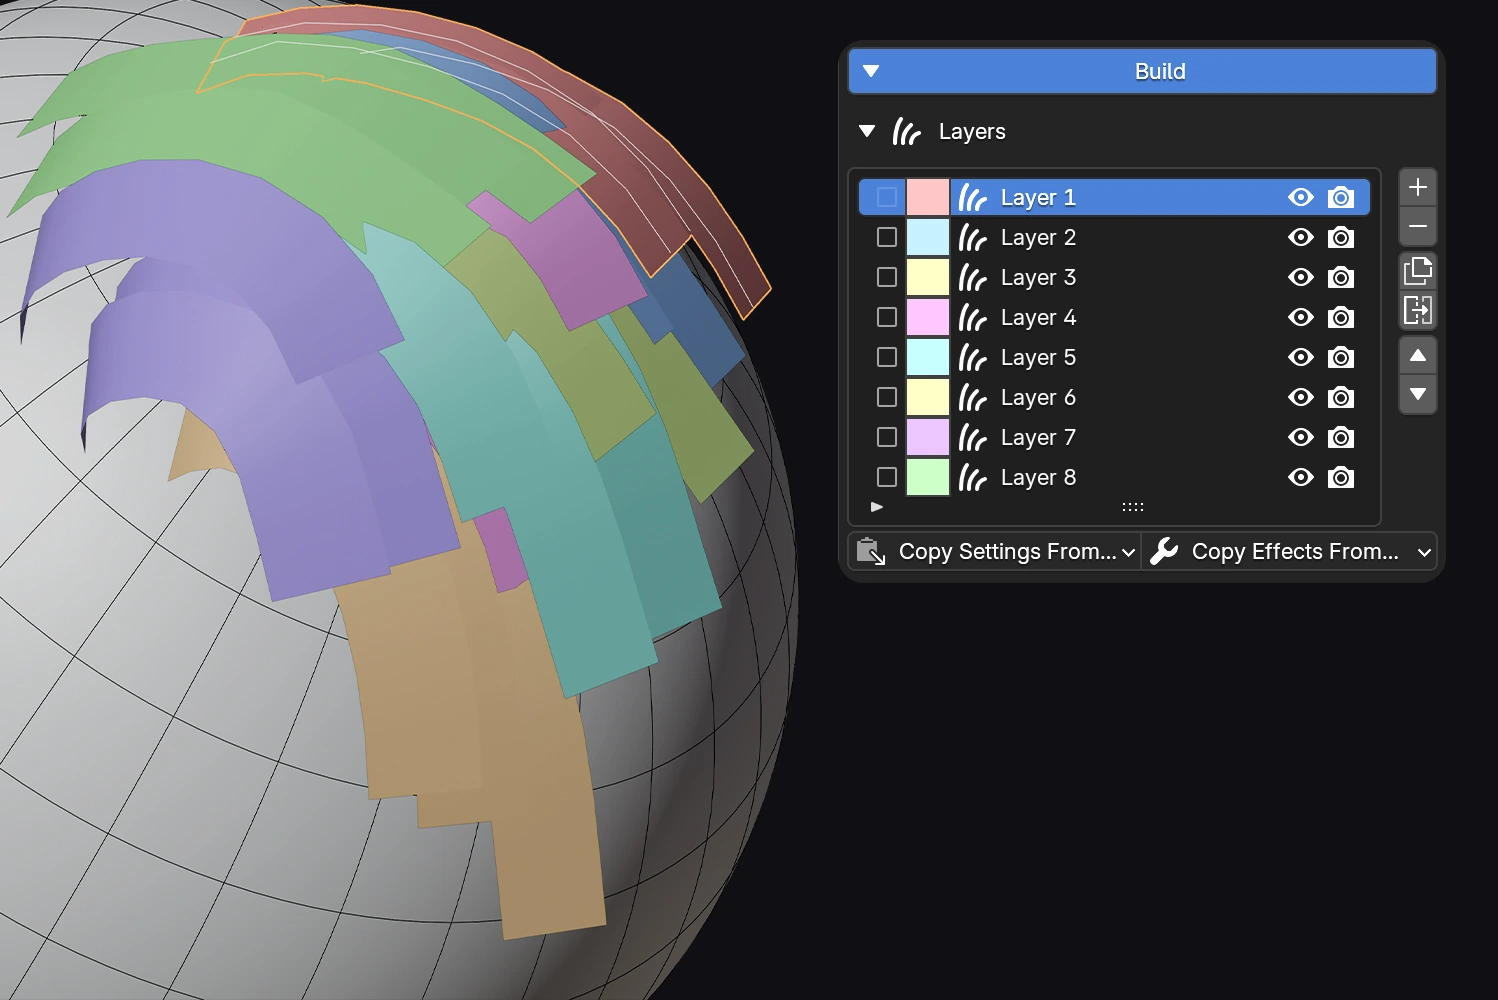Open Layer 7 color swatch

(928, 437)
